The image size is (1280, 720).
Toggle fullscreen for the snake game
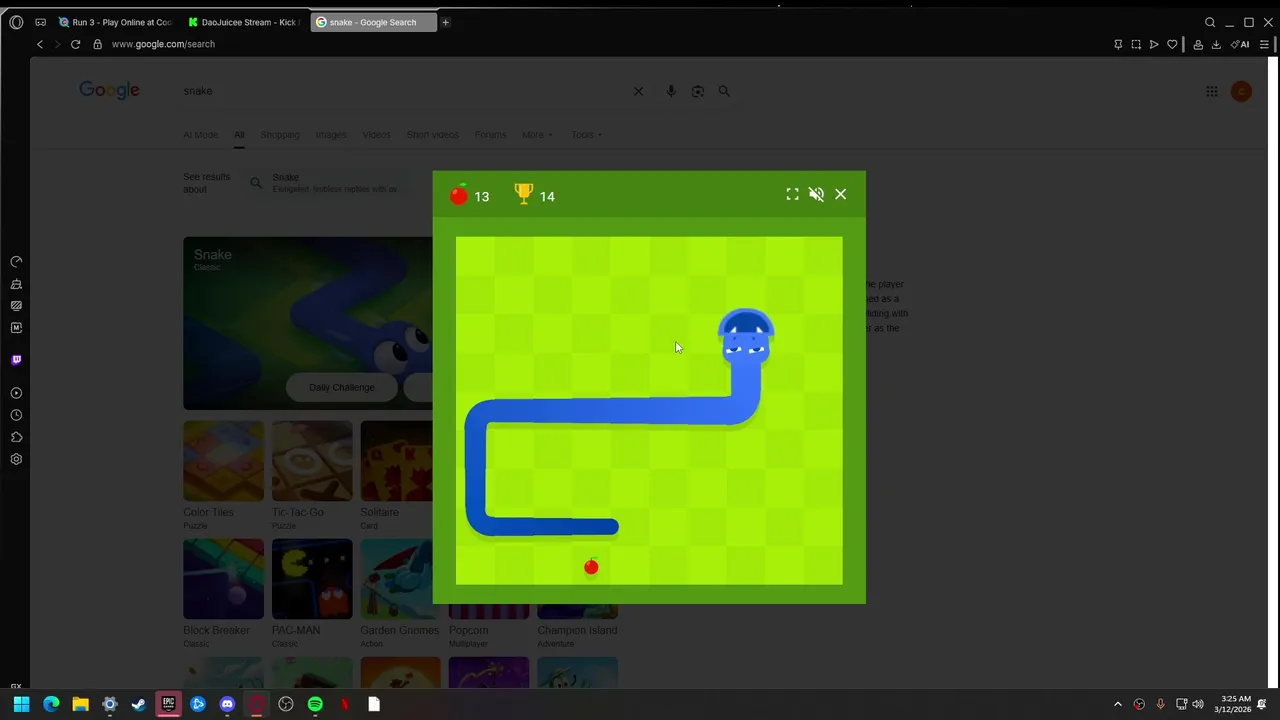point(792,194)
